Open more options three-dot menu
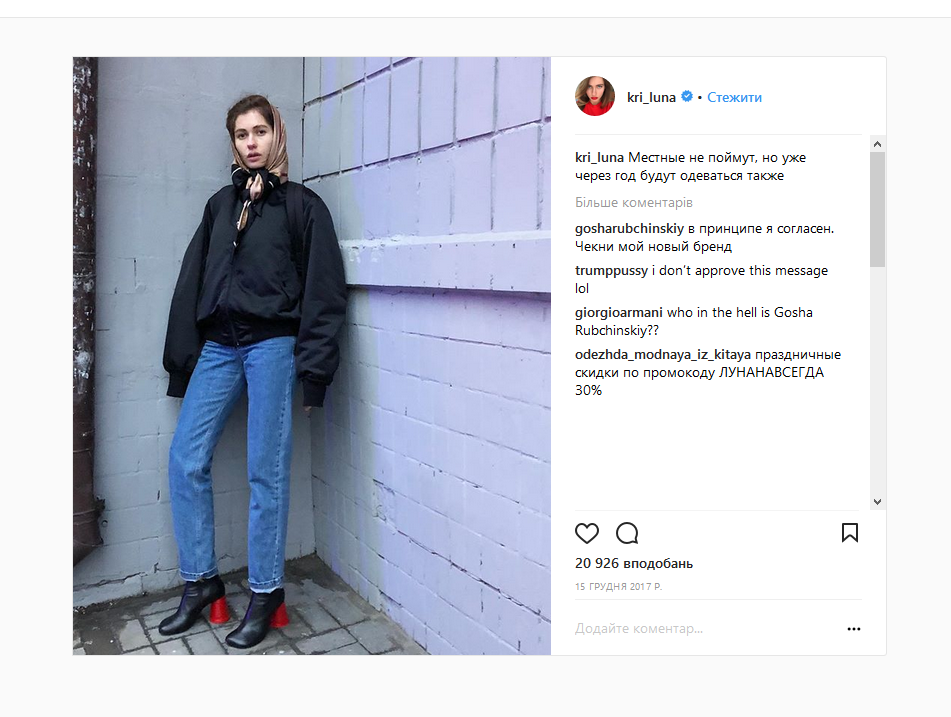Screen dimensions: 951x717 coord(854,629)
